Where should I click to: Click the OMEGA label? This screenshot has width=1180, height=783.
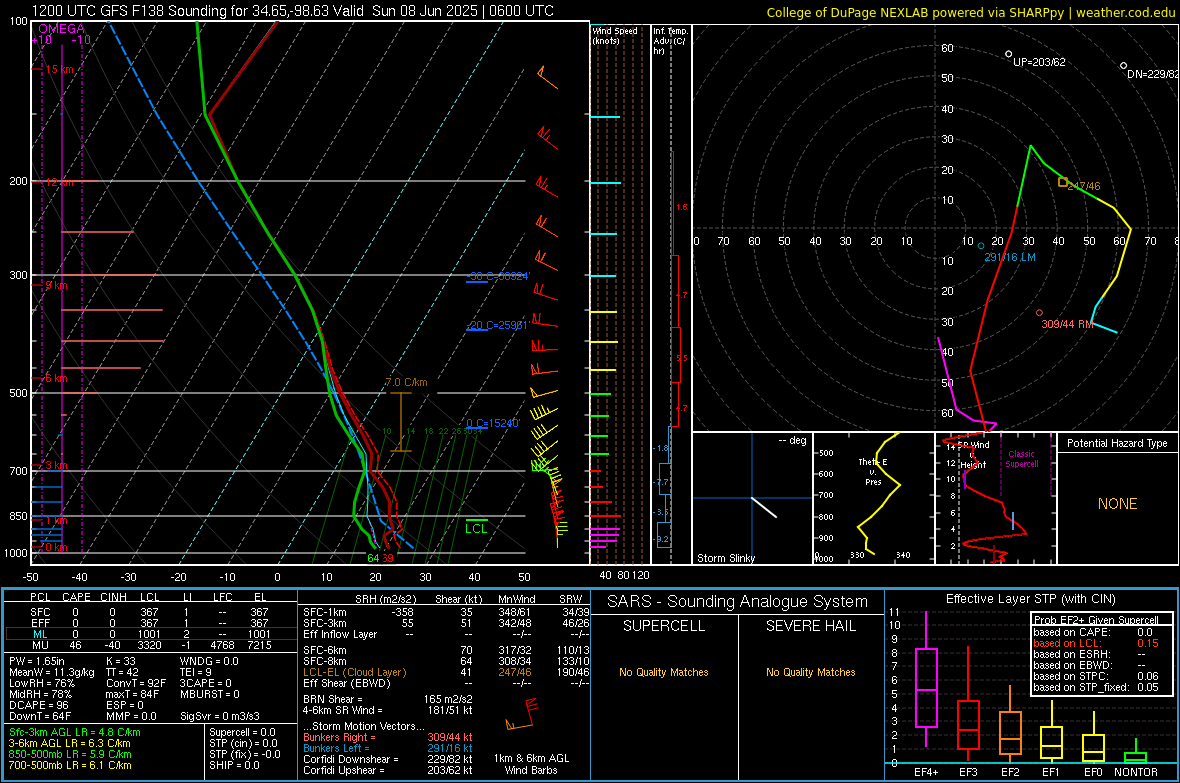62,29
